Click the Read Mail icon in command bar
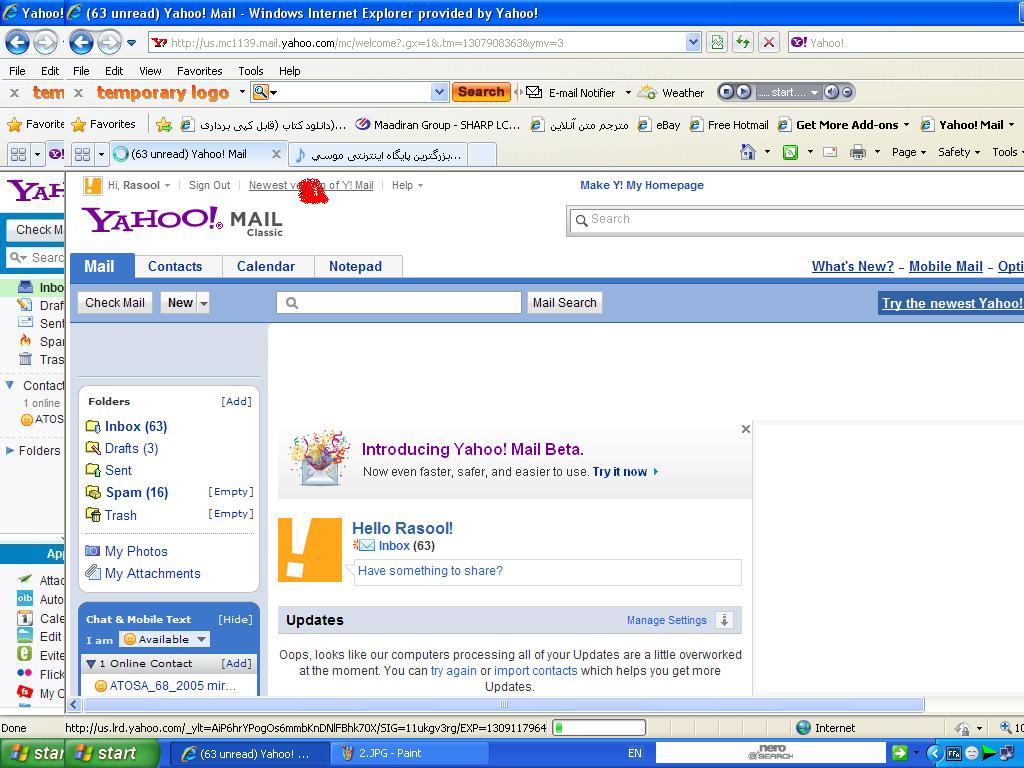The height and width of the screenshot is (768, 1024). click(830, 153)
